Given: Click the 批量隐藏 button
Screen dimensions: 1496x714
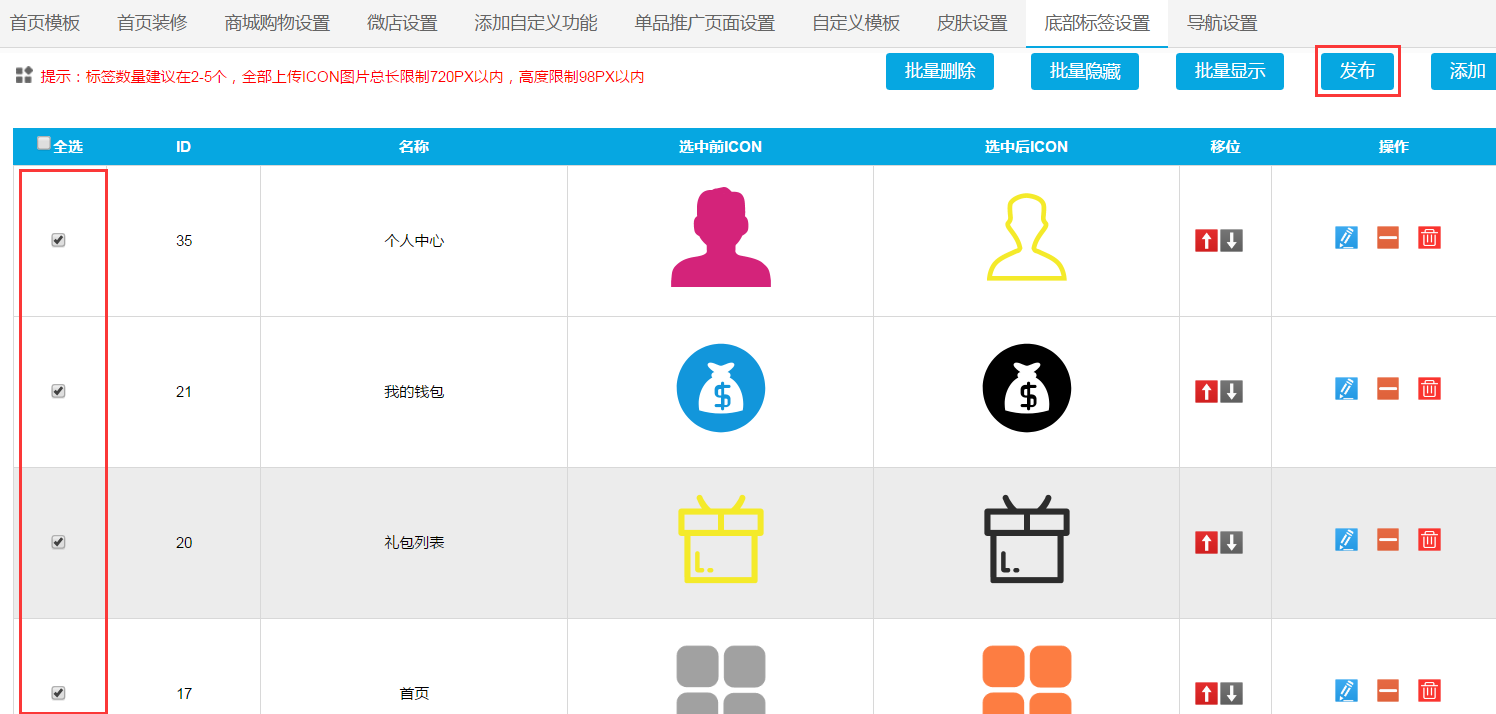Looking at the screenshot, I should pyautogui.click(x=1085, y=71).
